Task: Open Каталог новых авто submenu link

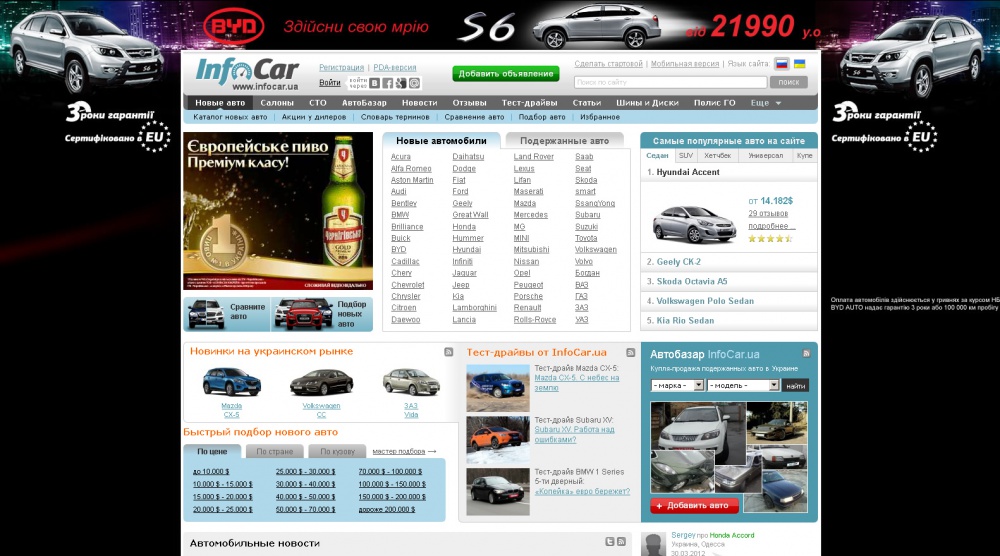Action: [230, 117]
